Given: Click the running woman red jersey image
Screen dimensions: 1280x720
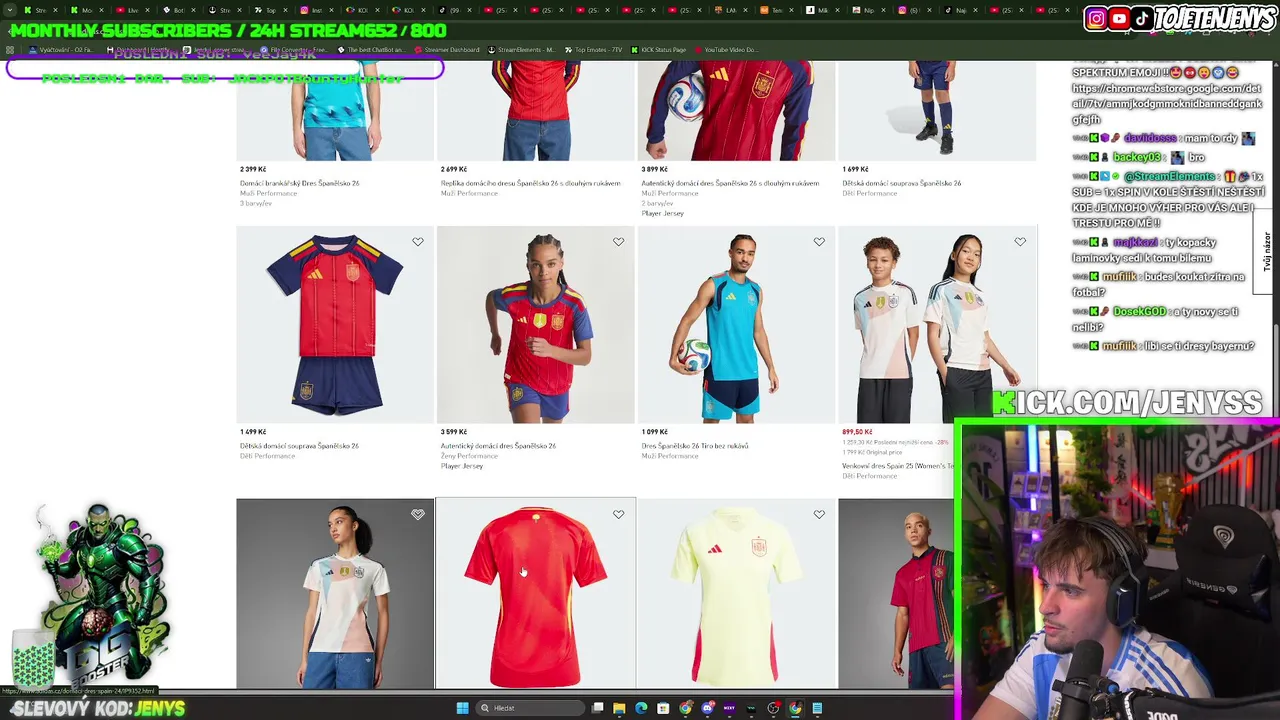Looking at the screenshot, I should (536, 325).
